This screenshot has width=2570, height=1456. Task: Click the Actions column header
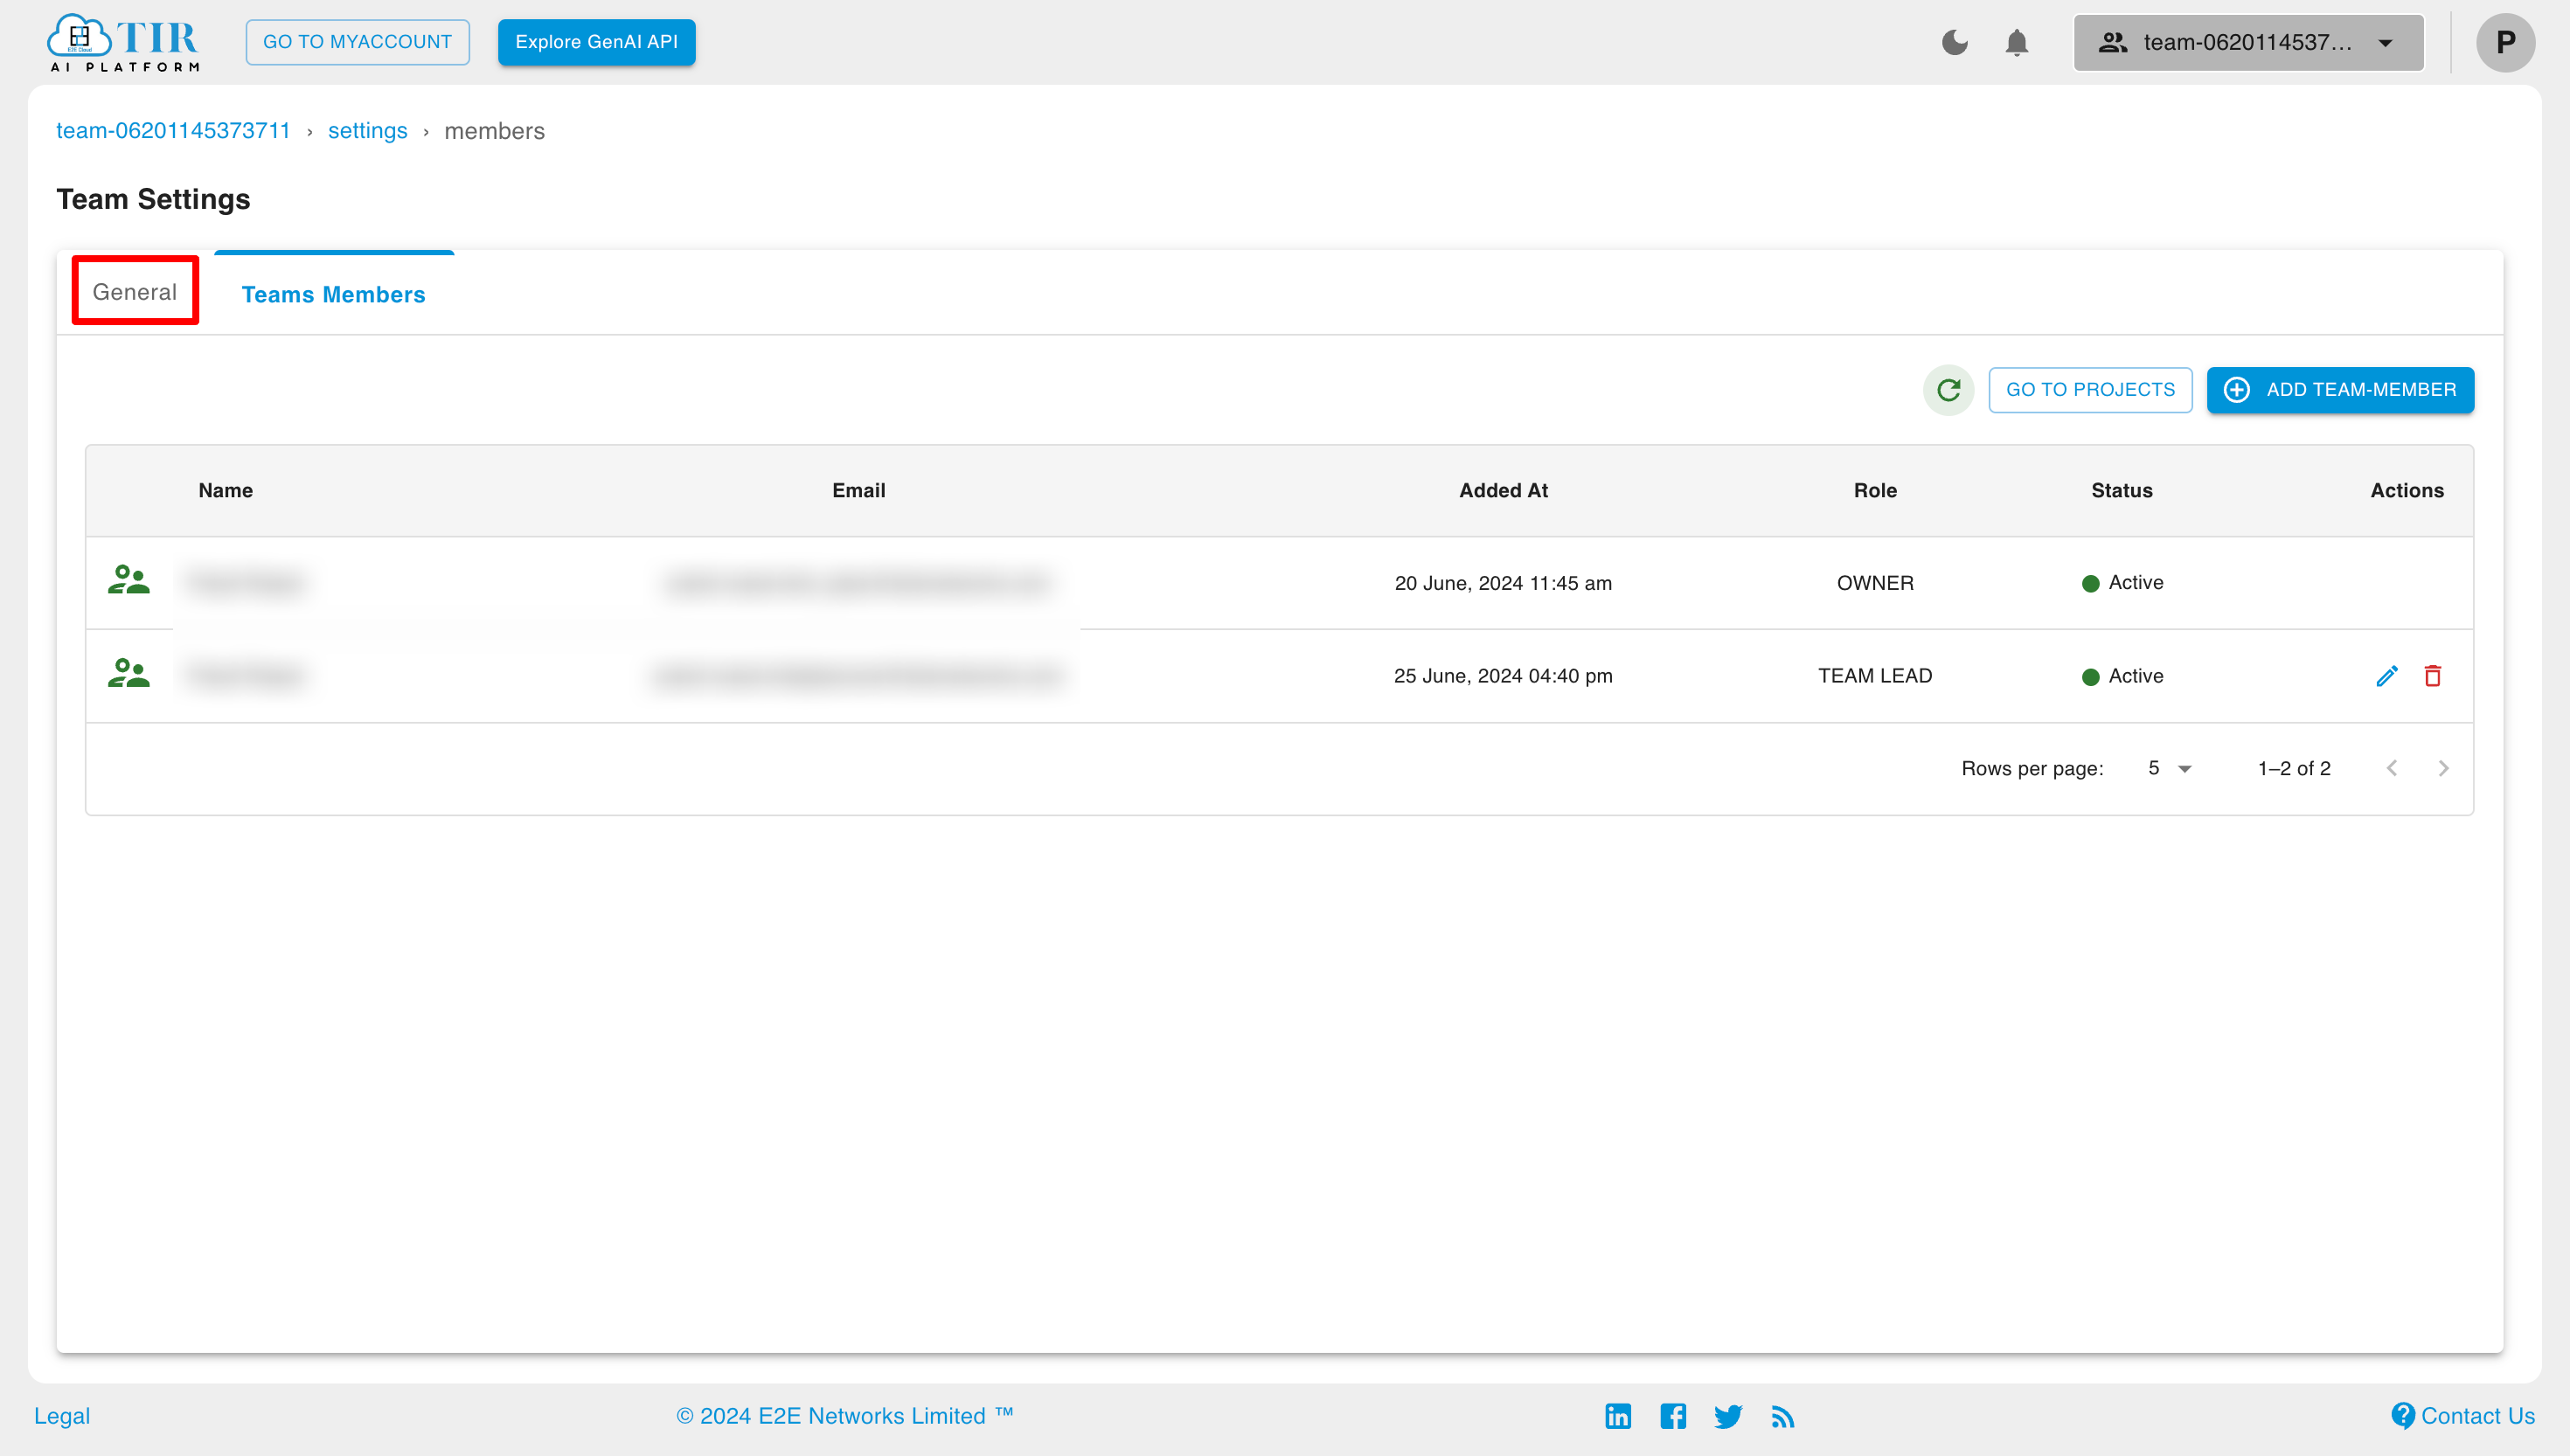click(x=2407, y=490)
